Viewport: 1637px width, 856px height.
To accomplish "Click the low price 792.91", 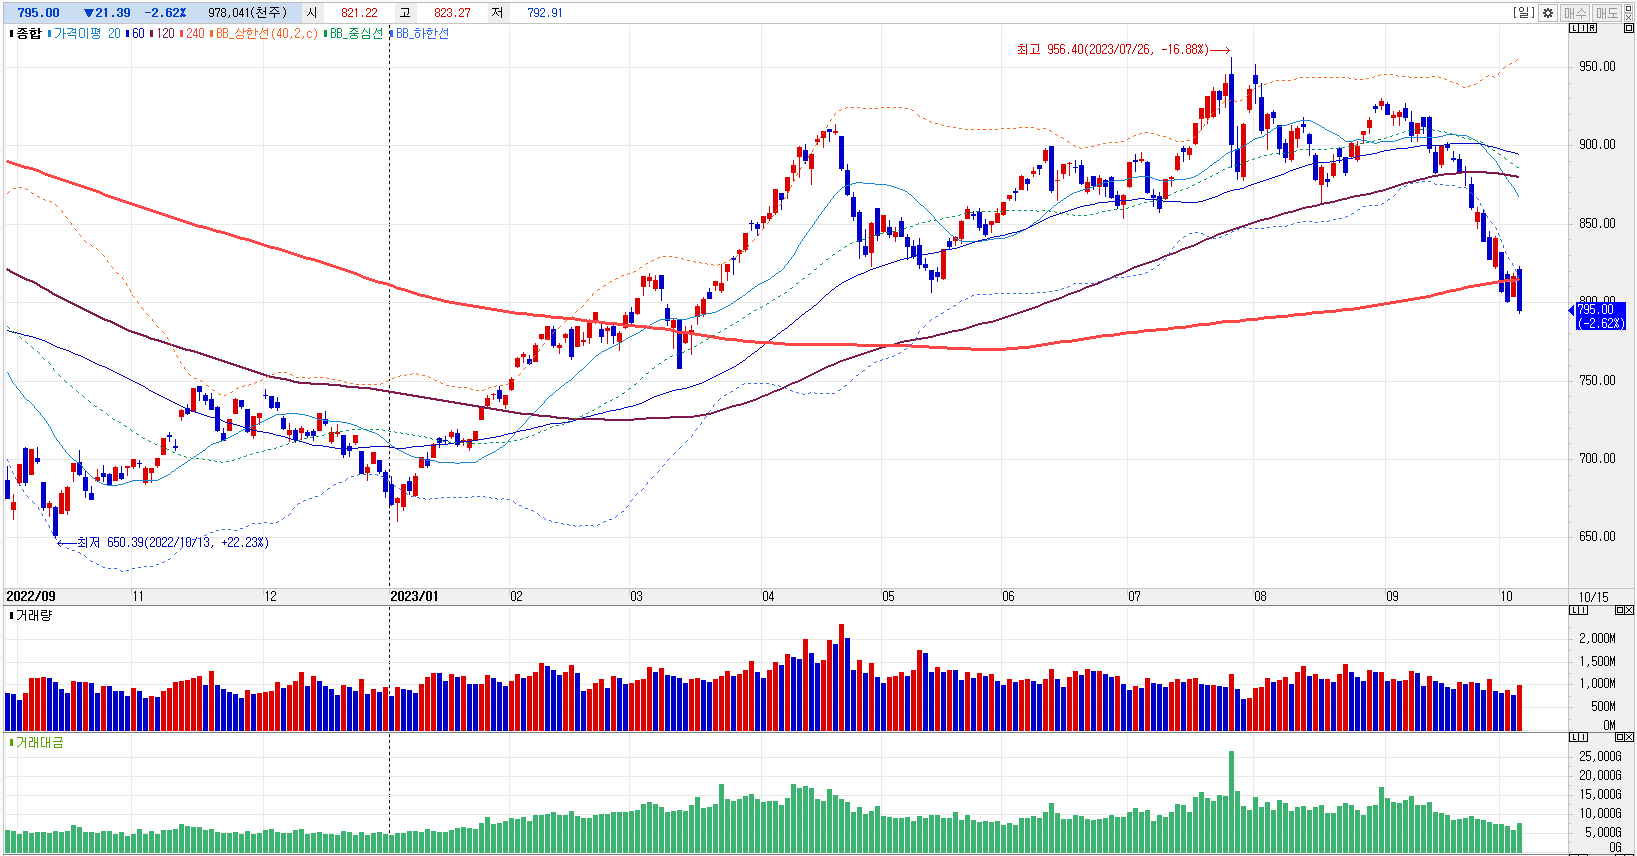I will (545, 13).
